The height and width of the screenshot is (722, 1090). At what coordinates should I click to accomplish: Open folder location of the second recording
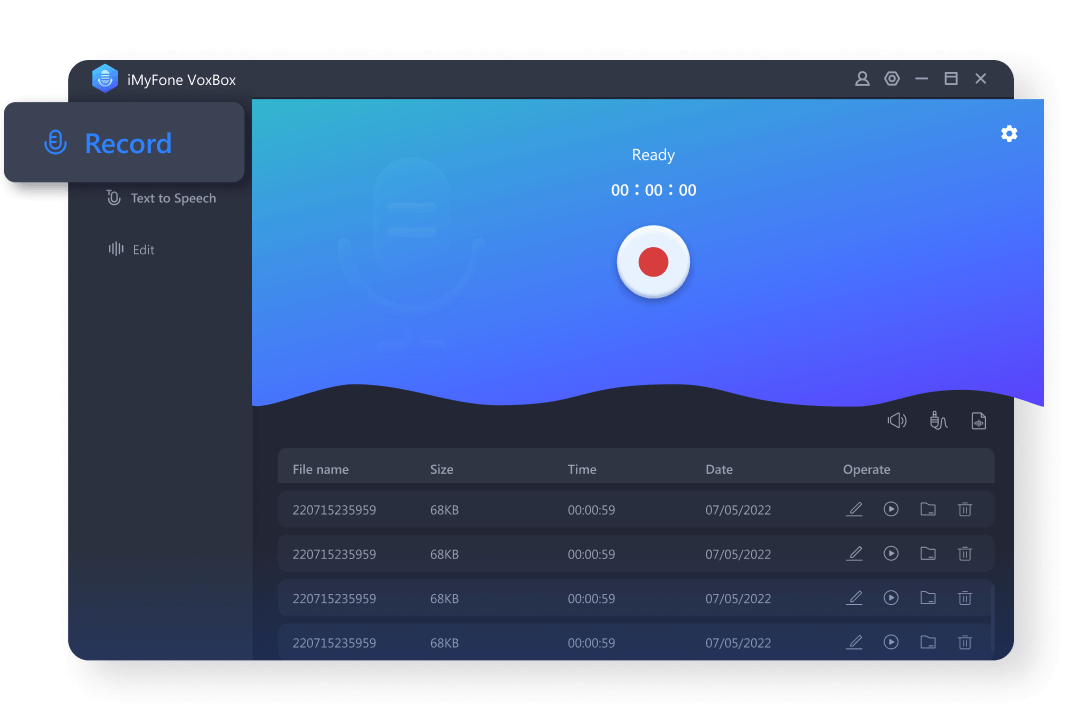click(928, 554)
